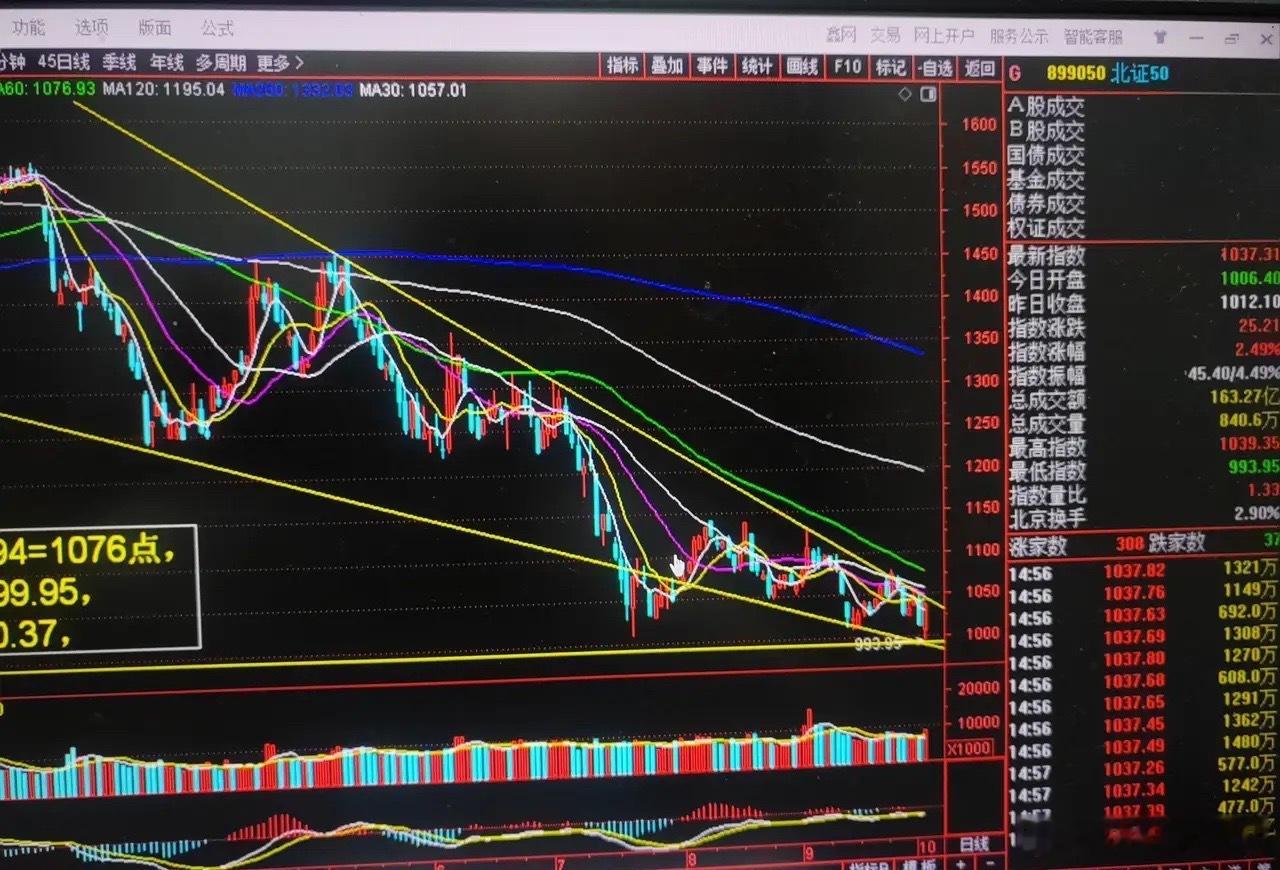Viewport: 1280px width, 870px height.
Task: Toggle the panel layout icon beside diamond
Action: pyautogui.click(x=928, y=94)
